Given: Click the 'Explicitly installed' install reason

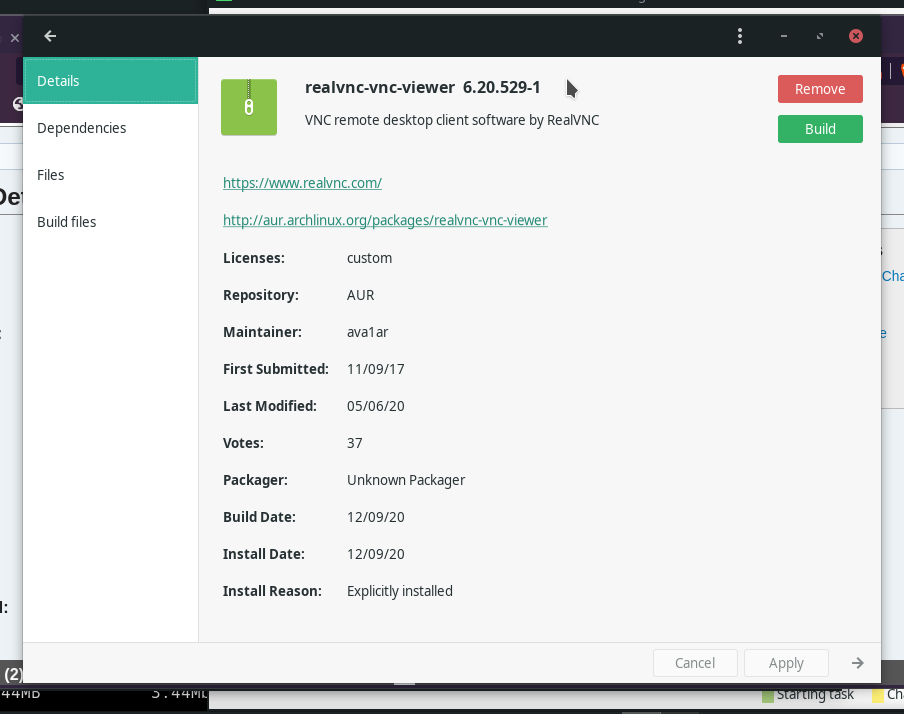Looking at the screenshot, I should (x=400, y=591).
